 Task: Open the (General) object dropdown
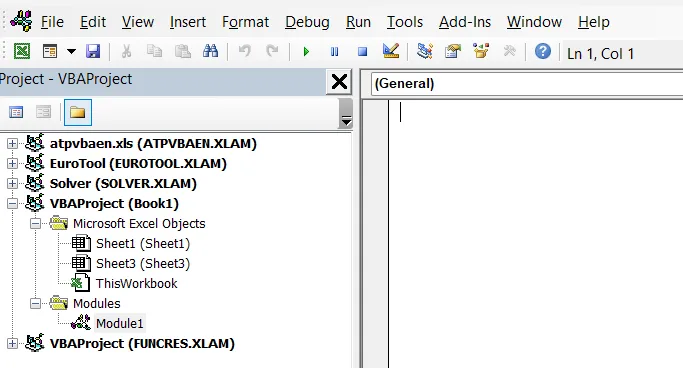tap(527, 84)
